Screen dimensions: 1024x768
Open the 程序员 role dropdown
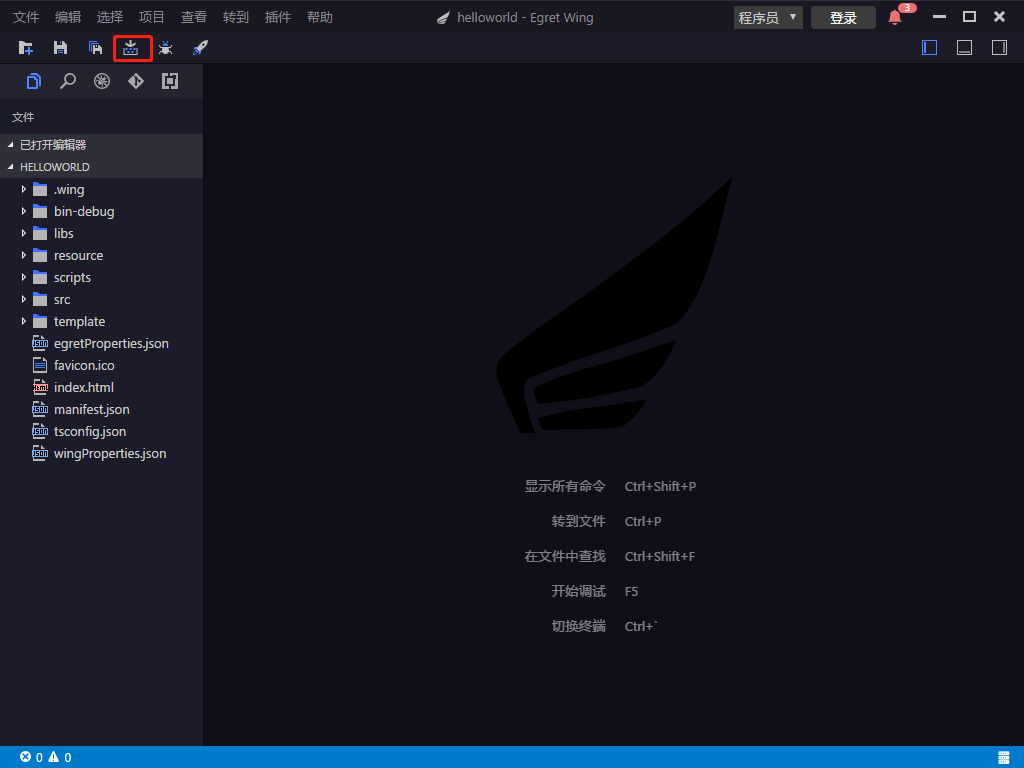coord(768,18)
